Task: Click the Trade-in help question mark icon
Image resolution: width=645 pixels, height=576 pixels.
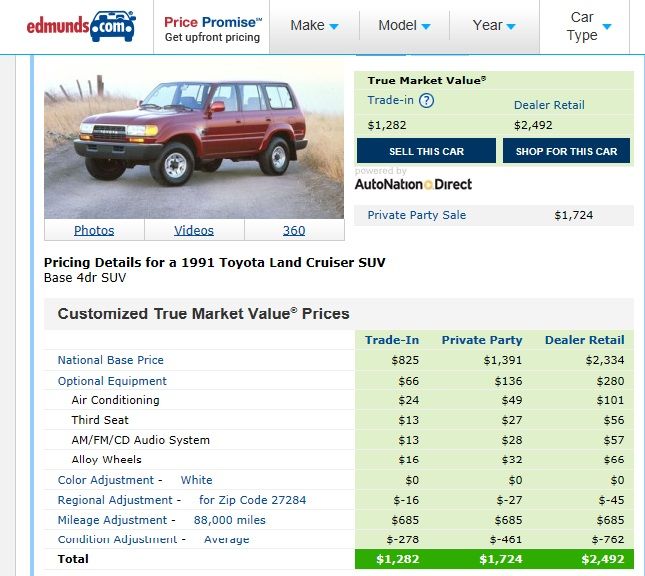Action: tap(426, 100)
